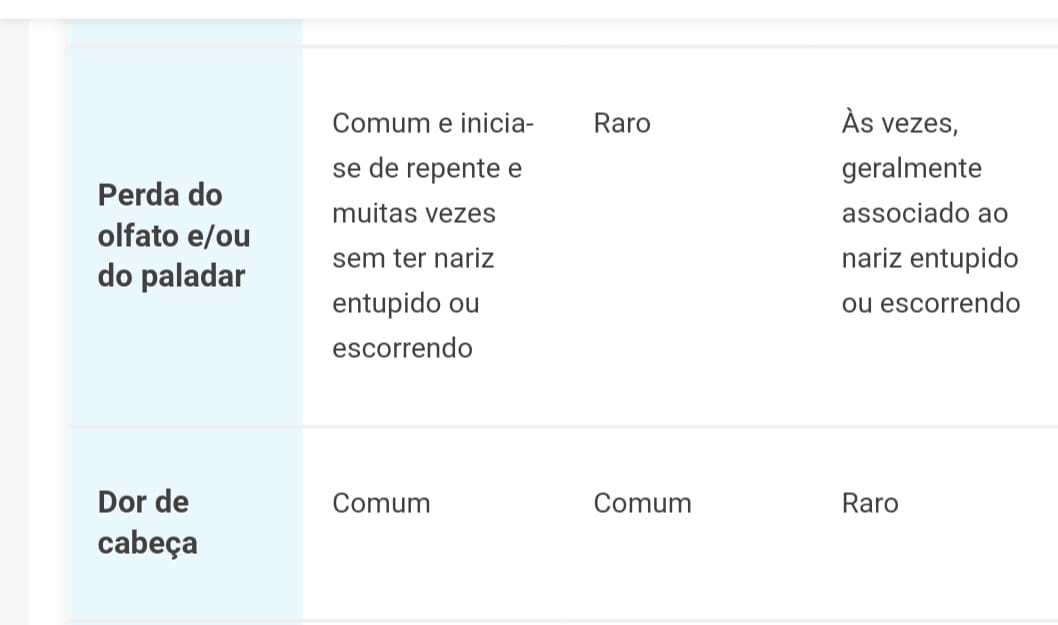Click the "muitas vezes" text line
1058x625 pixels.
[x=414, y=213]
